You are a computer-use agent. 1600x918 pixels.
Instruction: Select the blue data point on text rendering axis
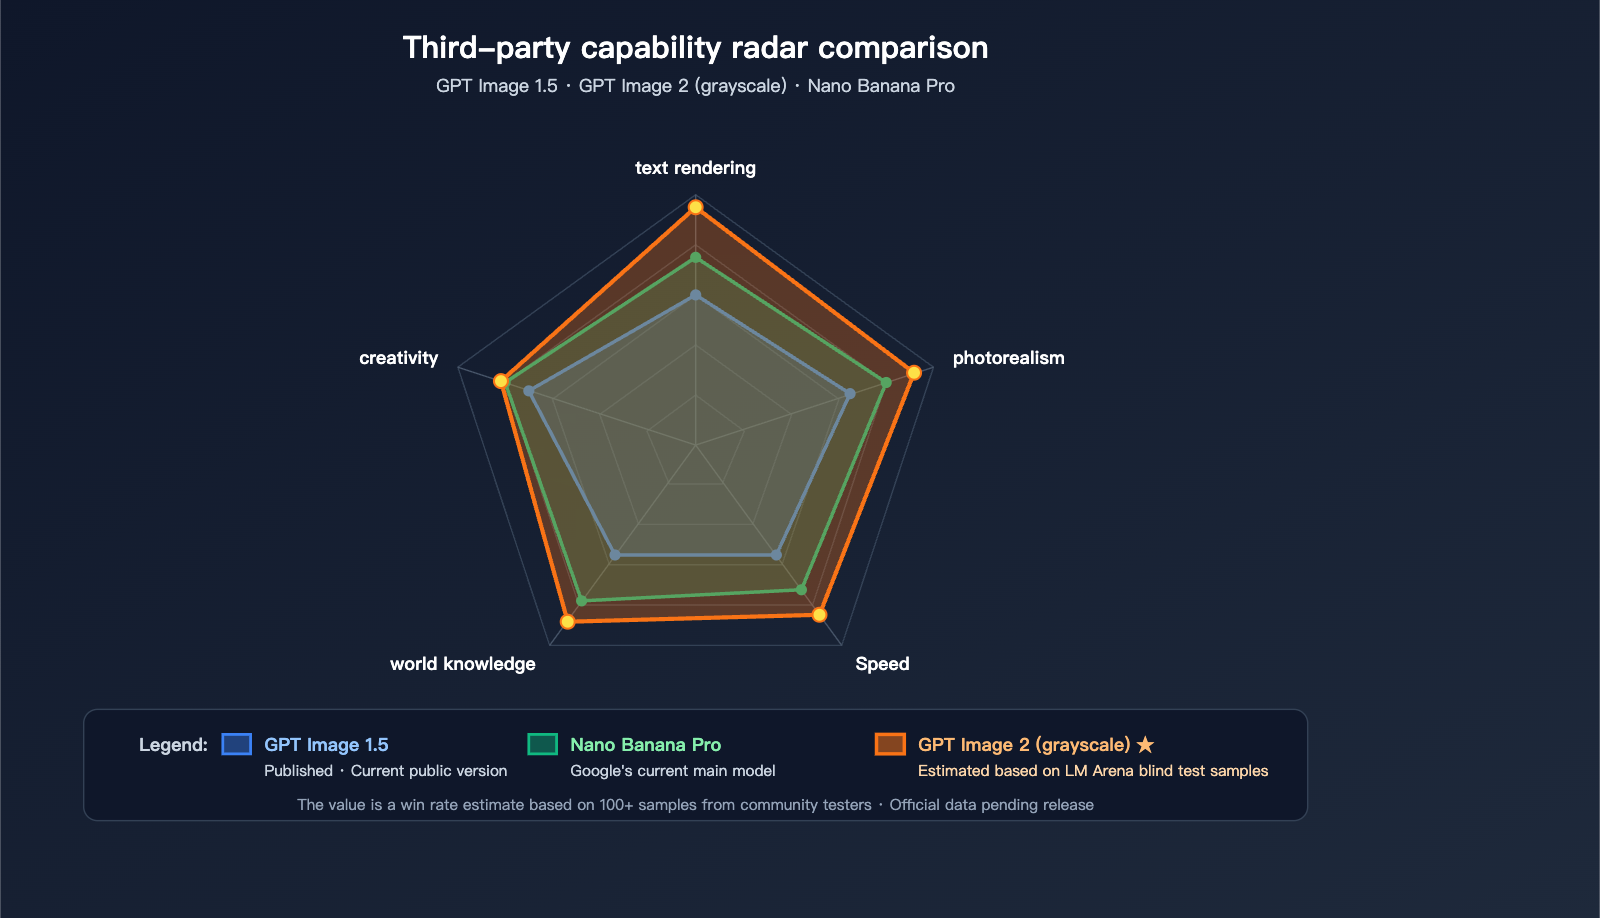pos(696,296)
